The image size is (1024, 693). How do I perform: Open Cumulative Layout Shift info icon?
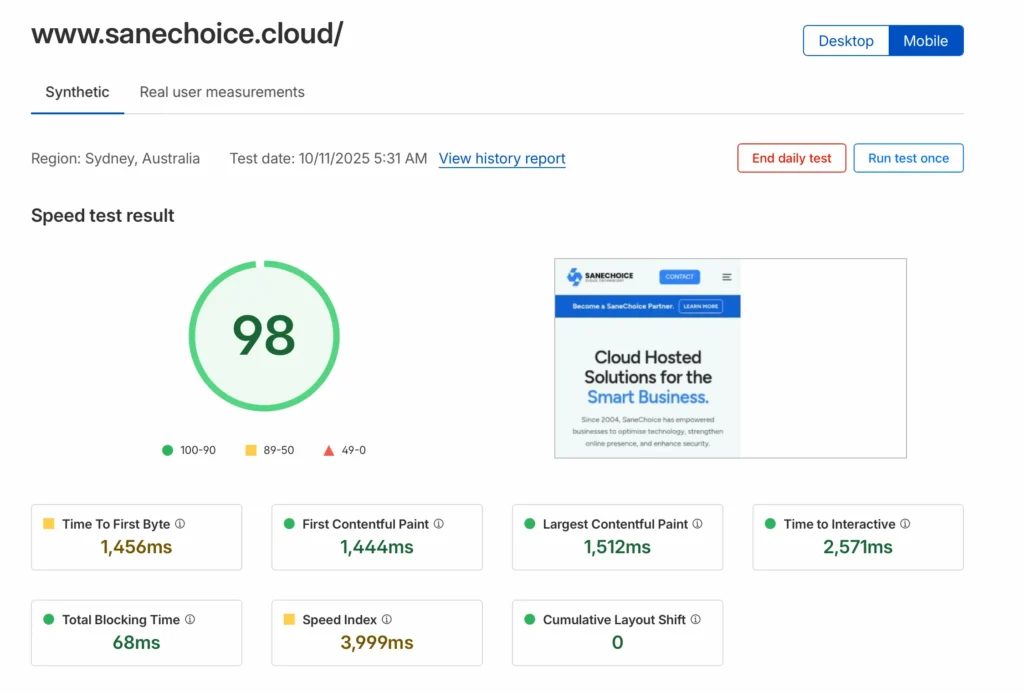point(696,619)
